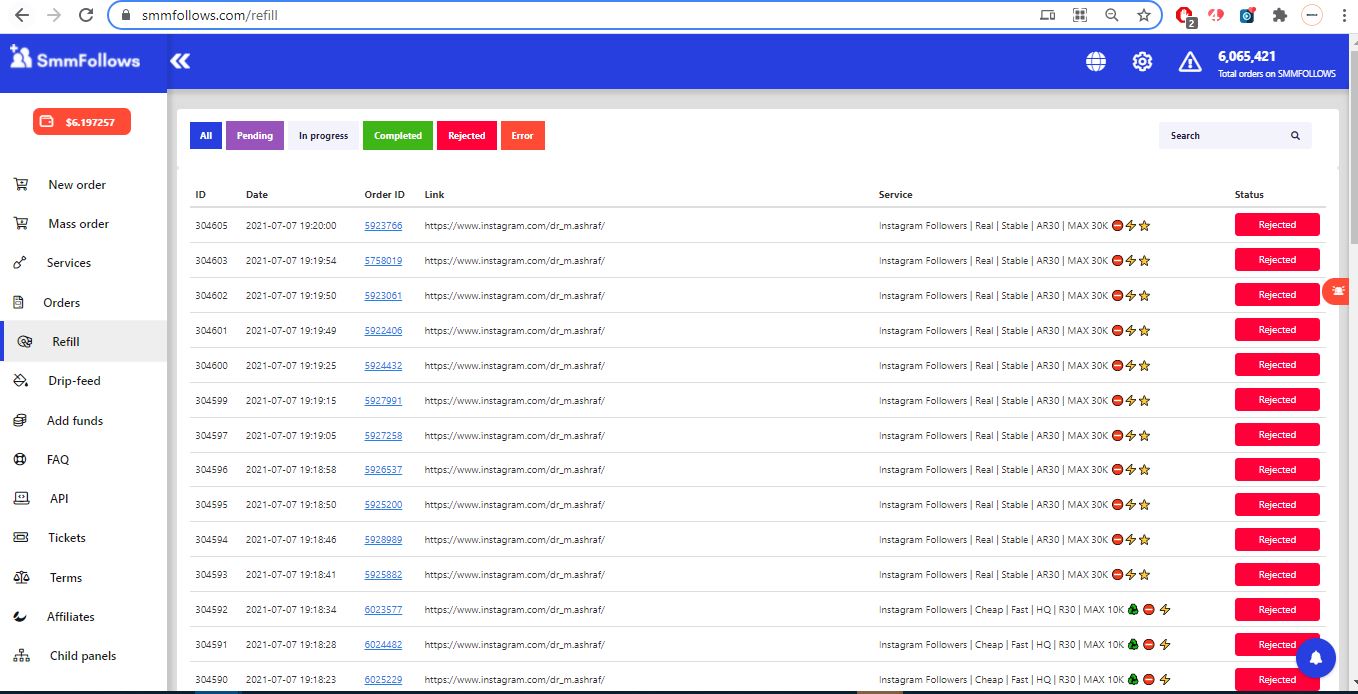The height and width of the screenshot is (694, 1358).
Task: Click the Orders clipboard icon
Action: (18, 302)
